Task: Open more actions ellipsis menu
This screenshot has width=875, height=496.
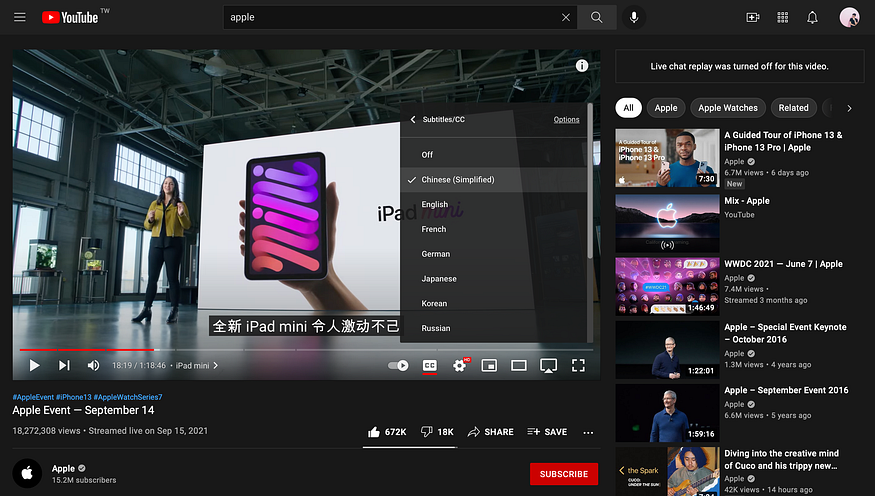Action: [588, 432]
